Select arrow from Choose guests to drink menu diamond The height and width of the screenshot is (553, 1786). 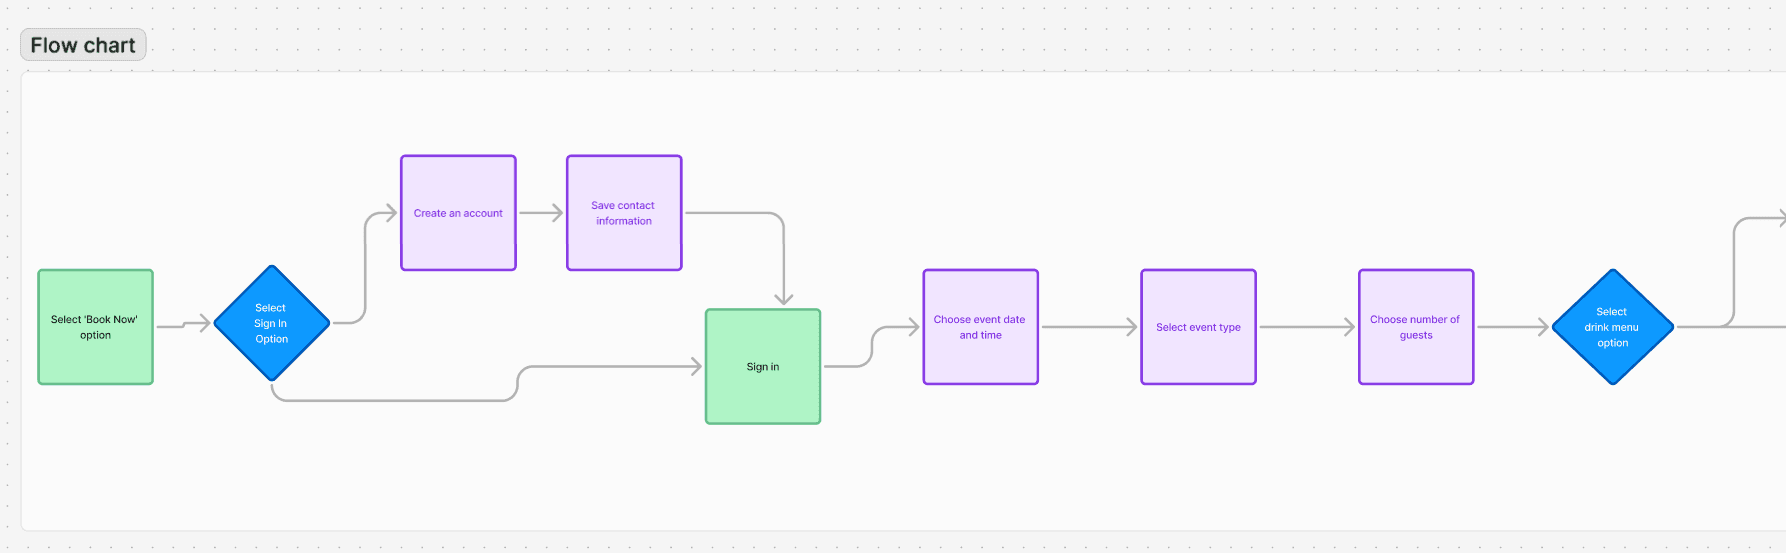(1513, 327)
